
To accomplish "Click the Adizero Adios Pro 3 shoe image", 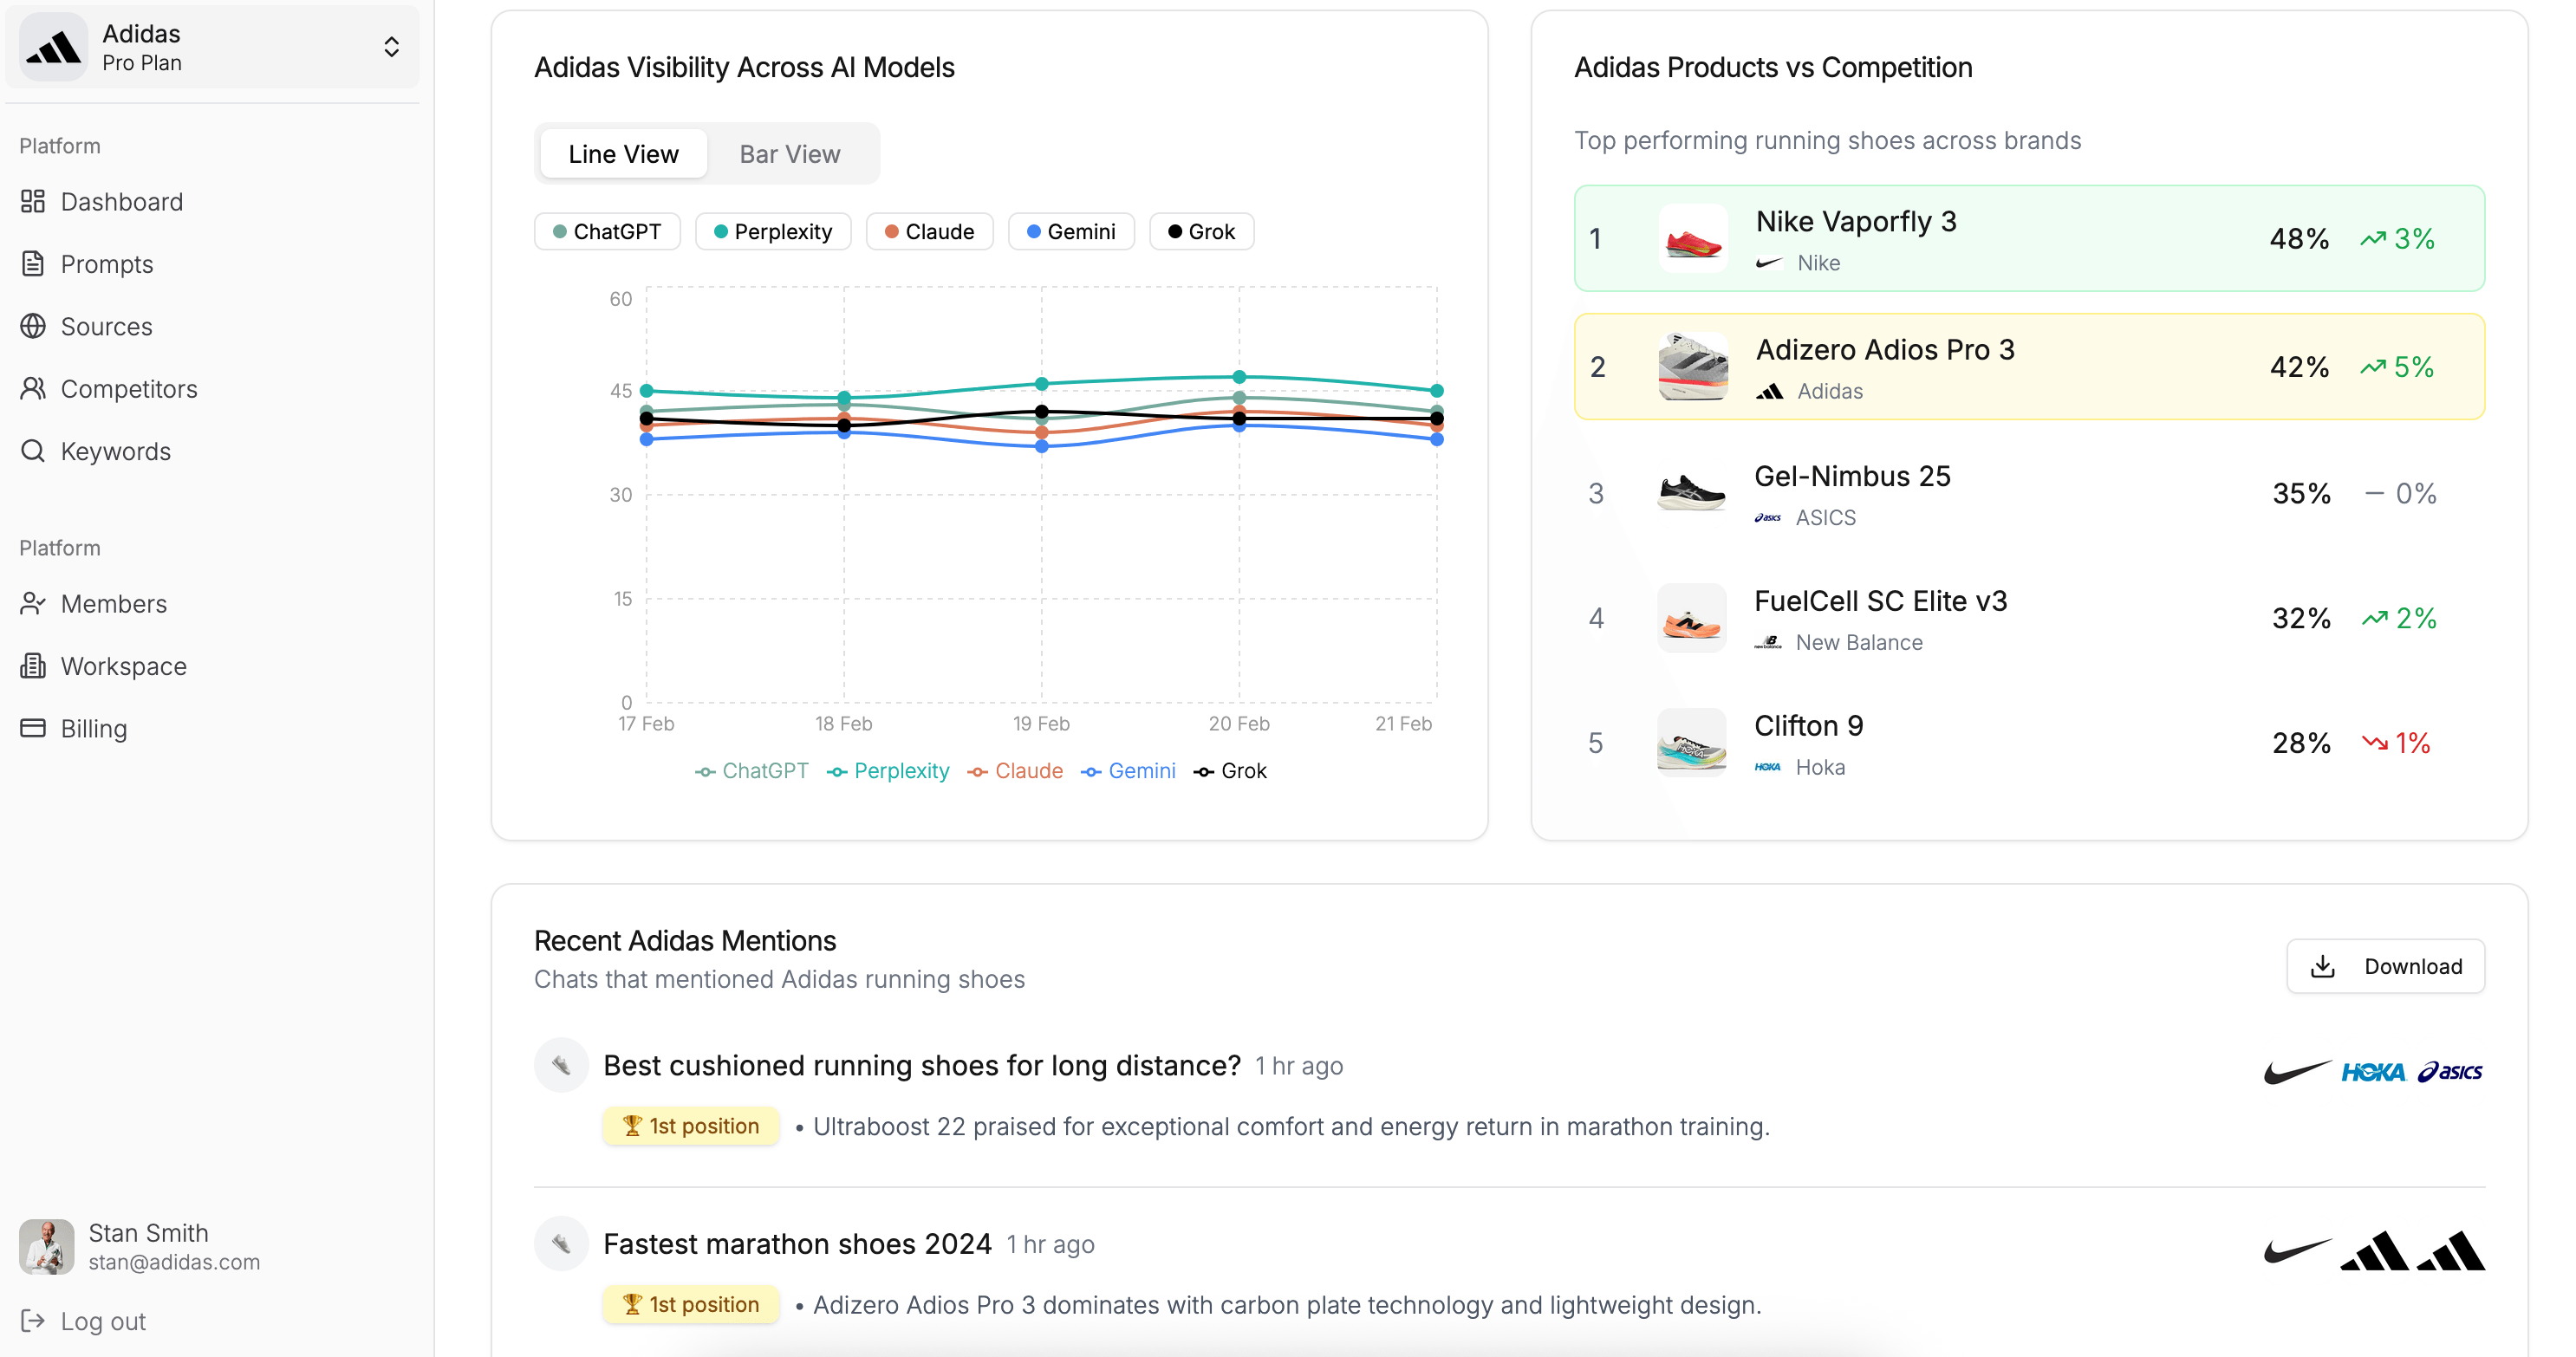I will tap(1692, 366).
